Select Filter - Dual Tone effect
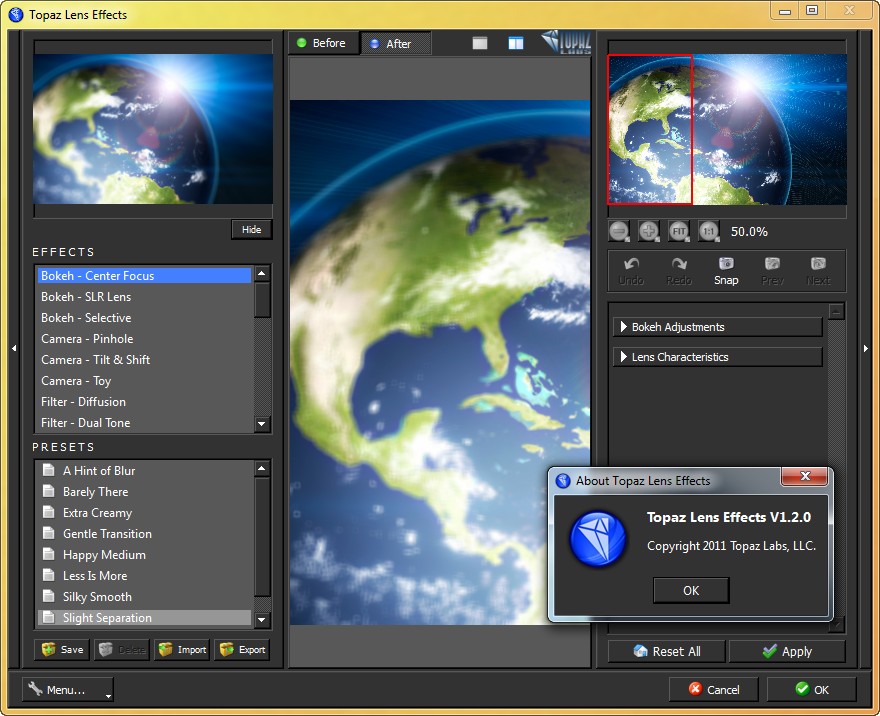 (x=144, y=423)
